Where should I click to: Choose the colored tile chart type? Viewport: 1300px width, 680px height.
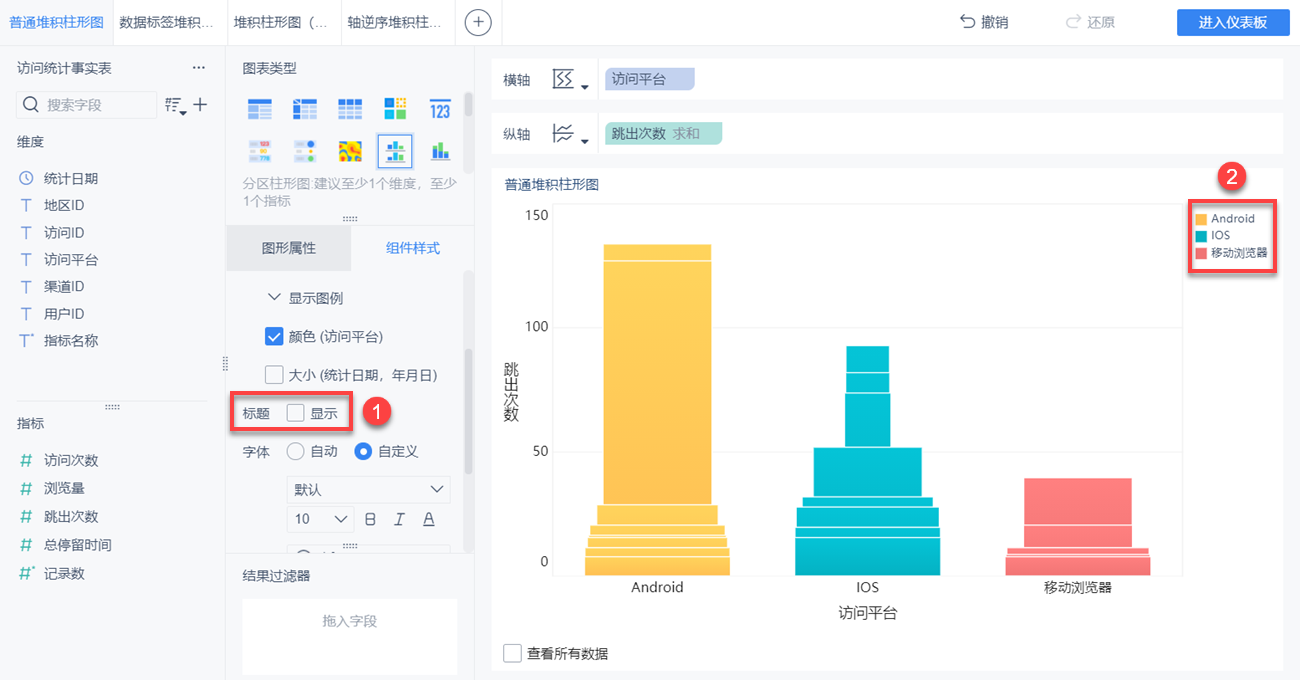pos(395,110)
